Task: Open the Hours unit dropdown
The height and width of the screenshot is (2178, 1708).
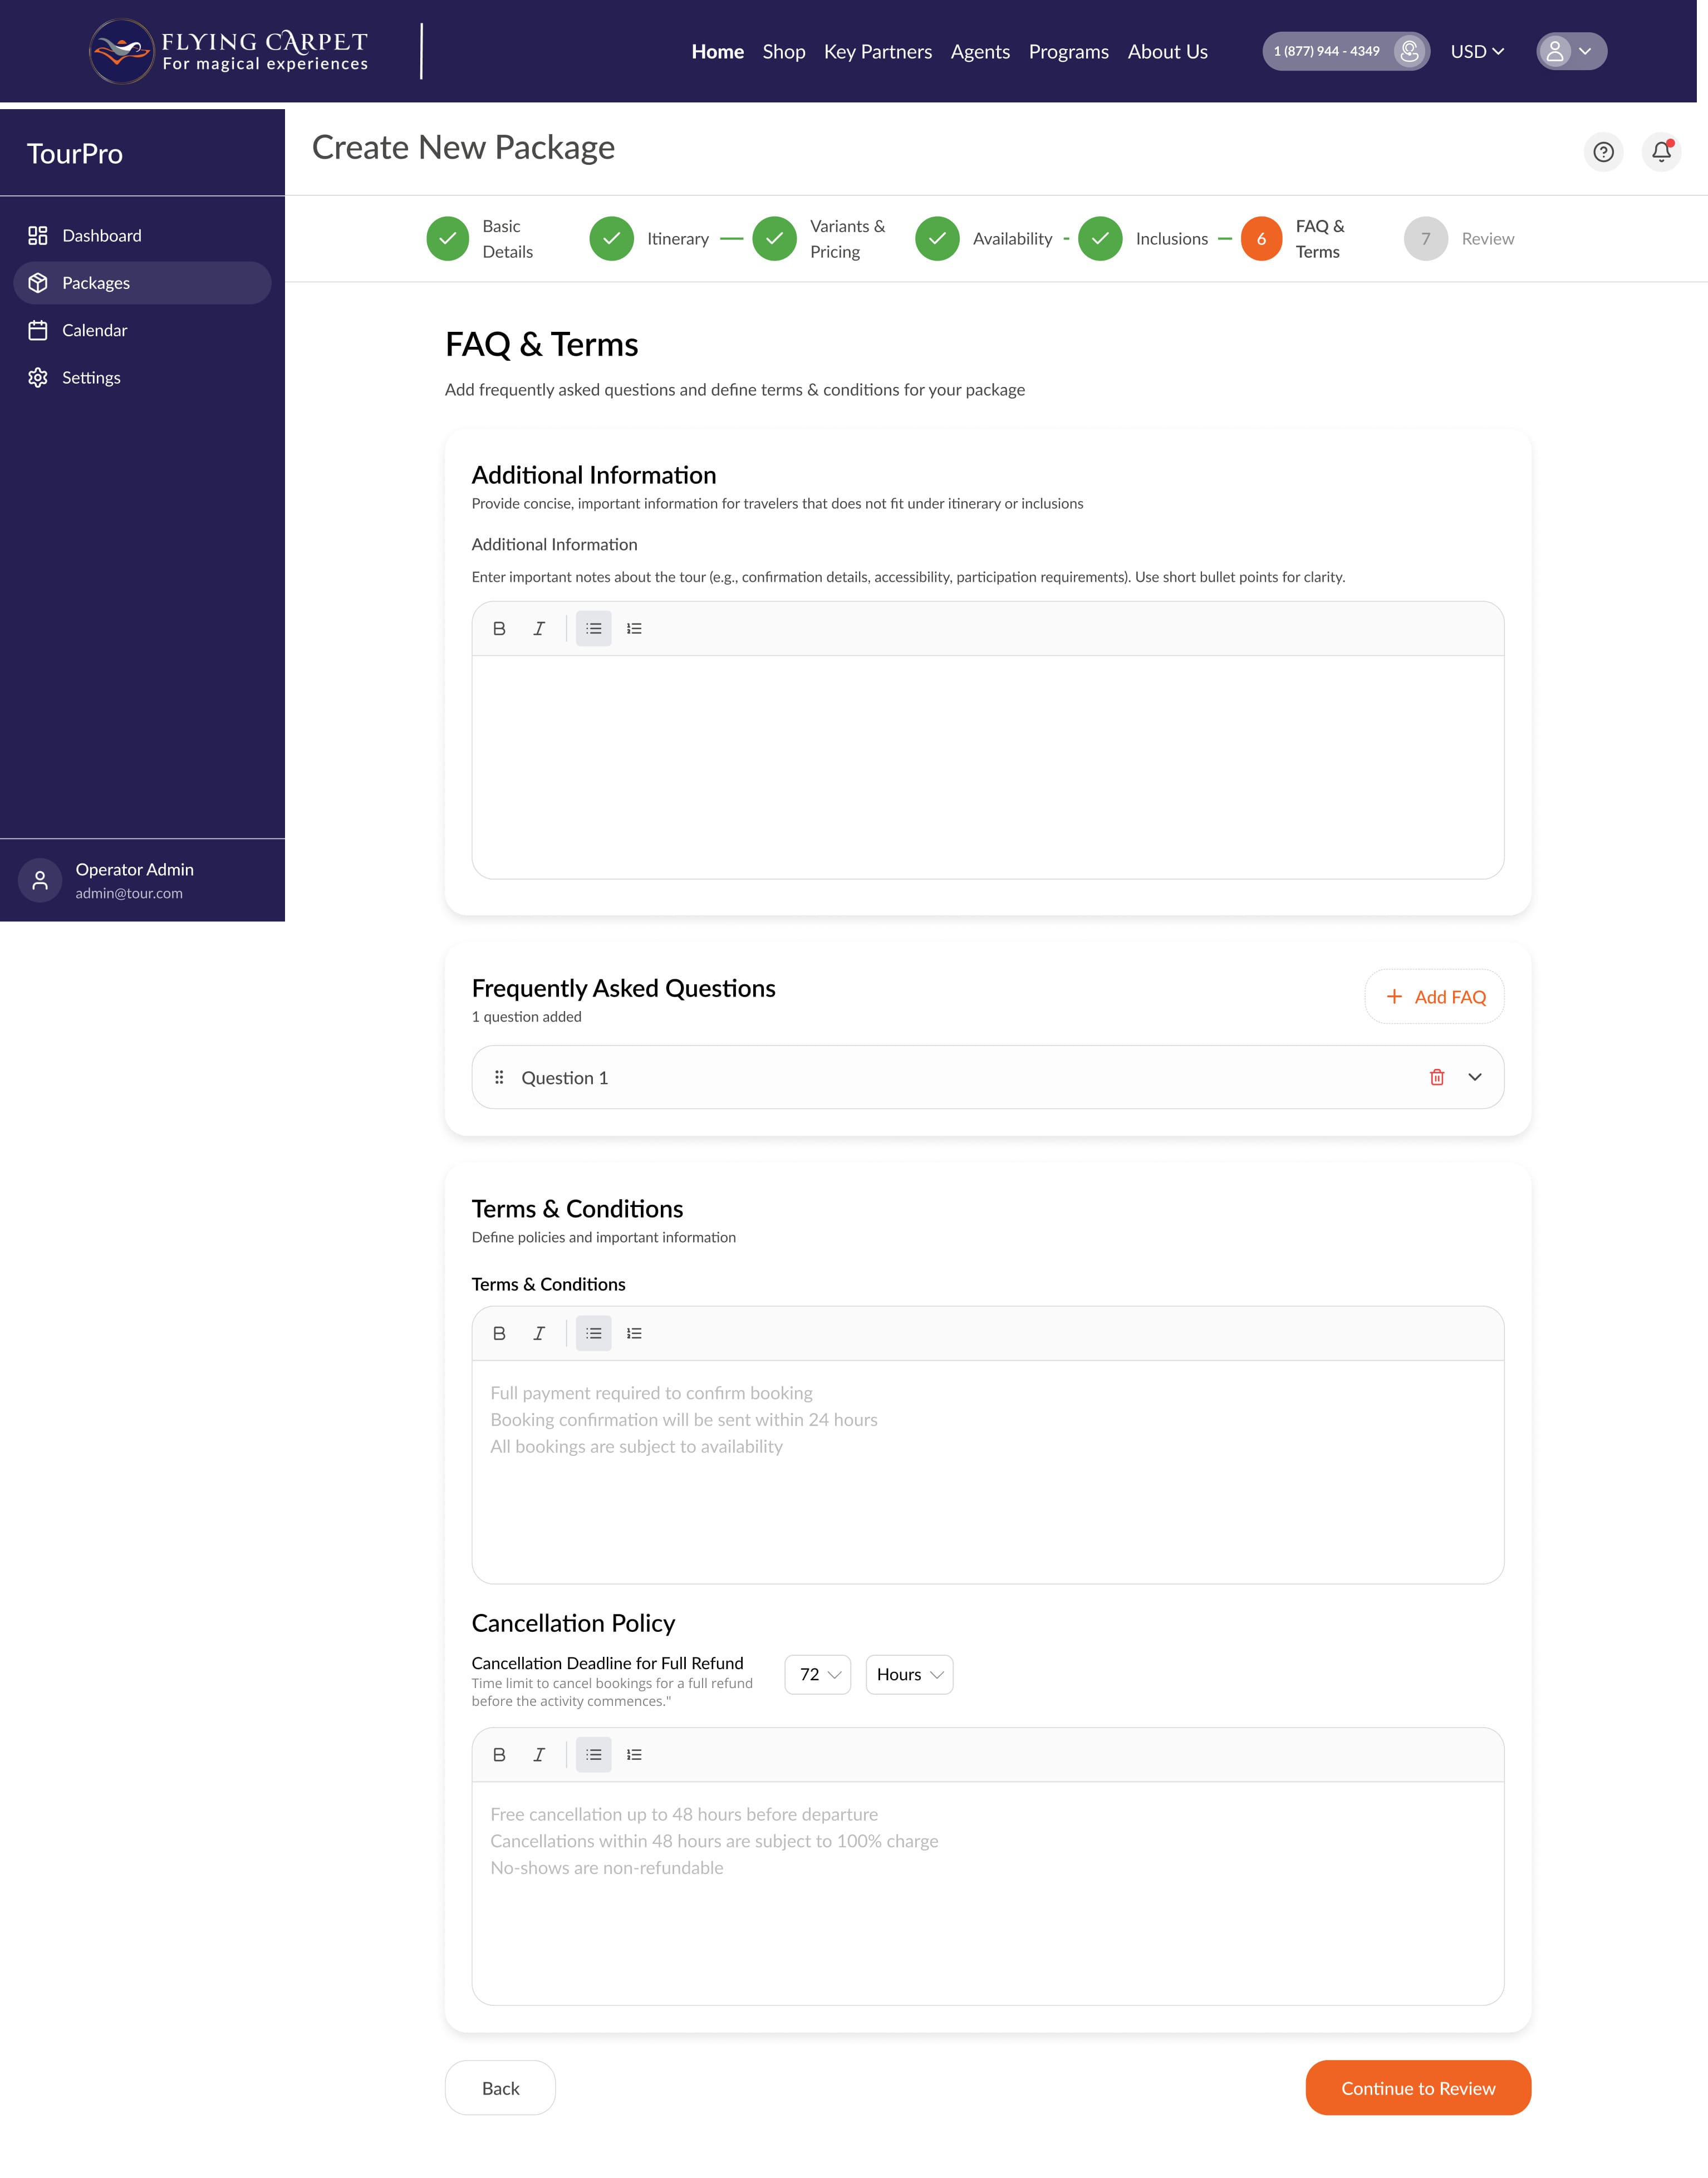Action: [x=909, y=1674]
